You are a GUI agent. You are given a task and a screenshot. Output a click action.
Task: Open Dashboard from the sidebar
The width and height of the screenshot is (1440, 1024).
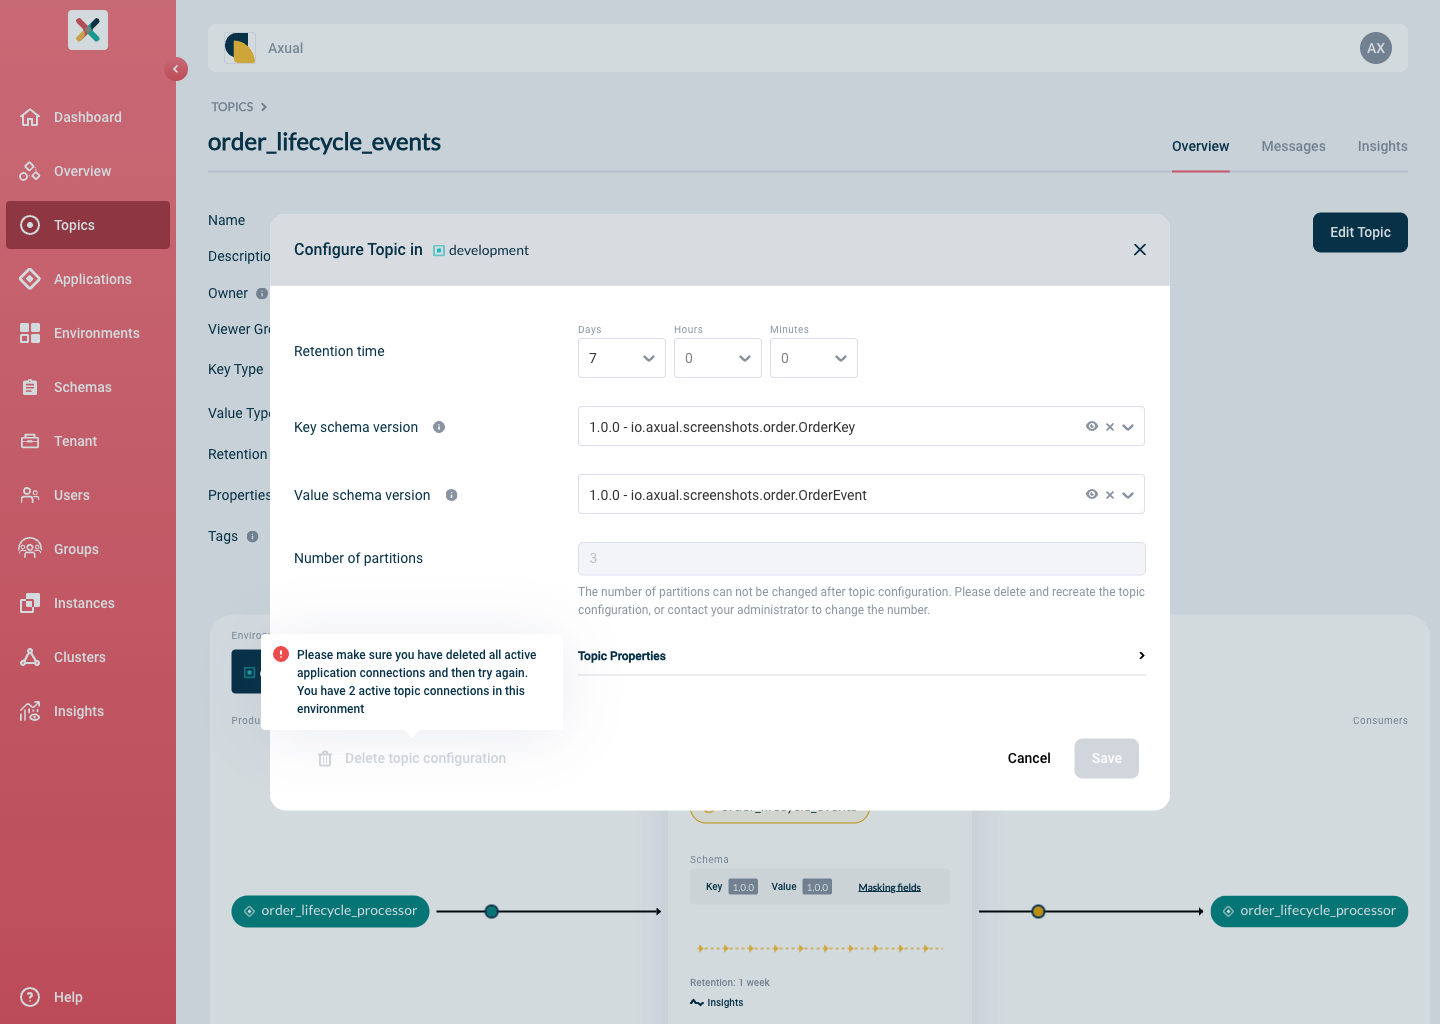(x=88, y=117)
